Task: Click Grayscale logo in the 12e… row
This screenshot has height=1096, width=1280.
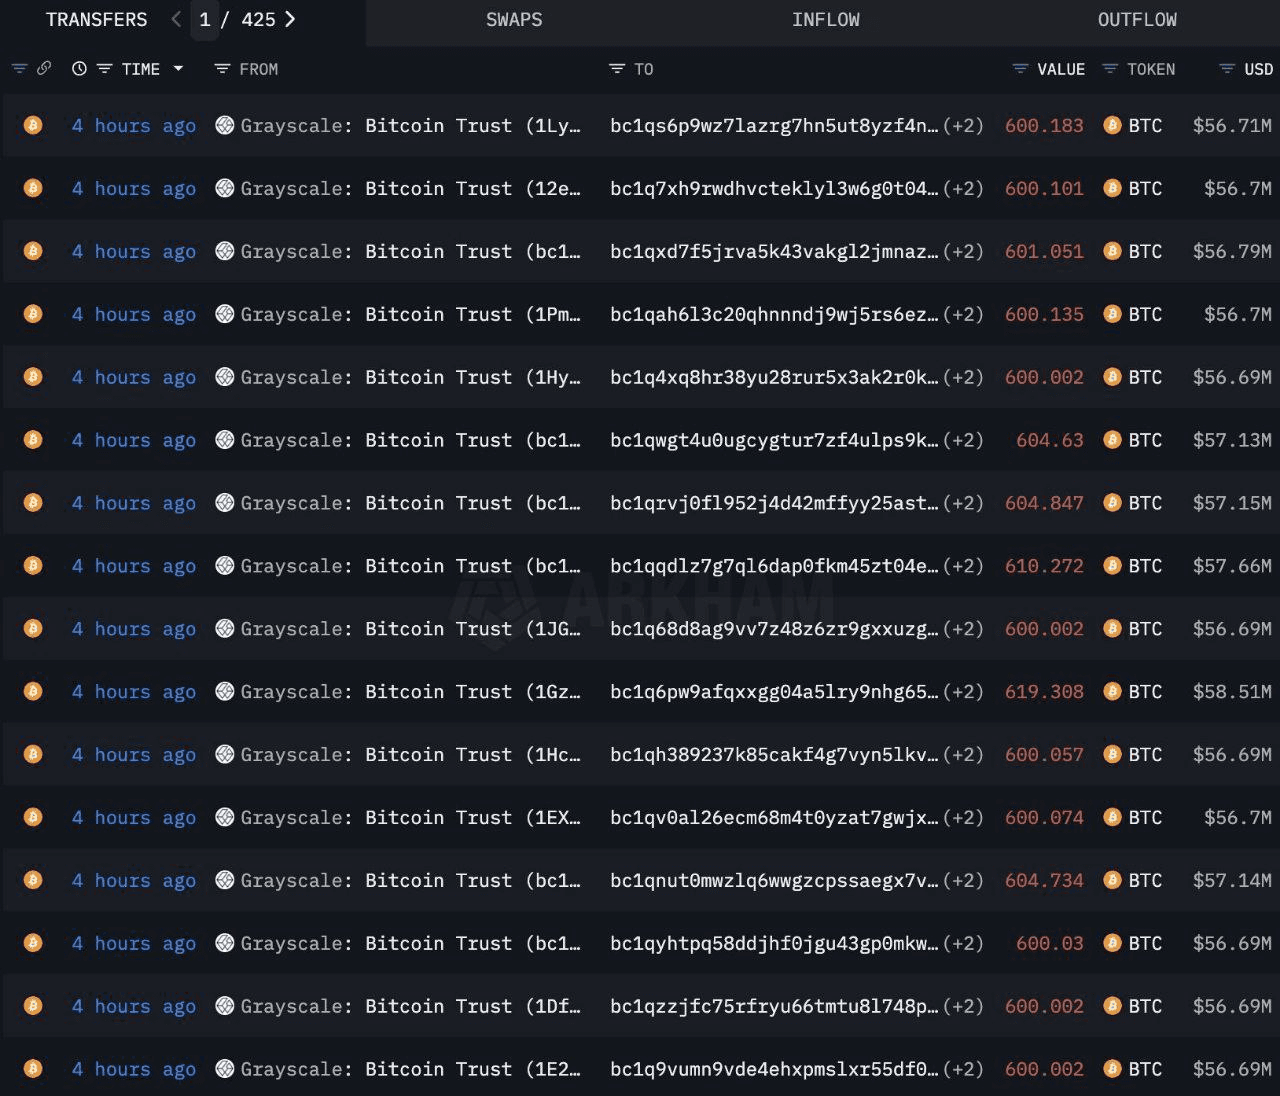Action: coord(225,188)
